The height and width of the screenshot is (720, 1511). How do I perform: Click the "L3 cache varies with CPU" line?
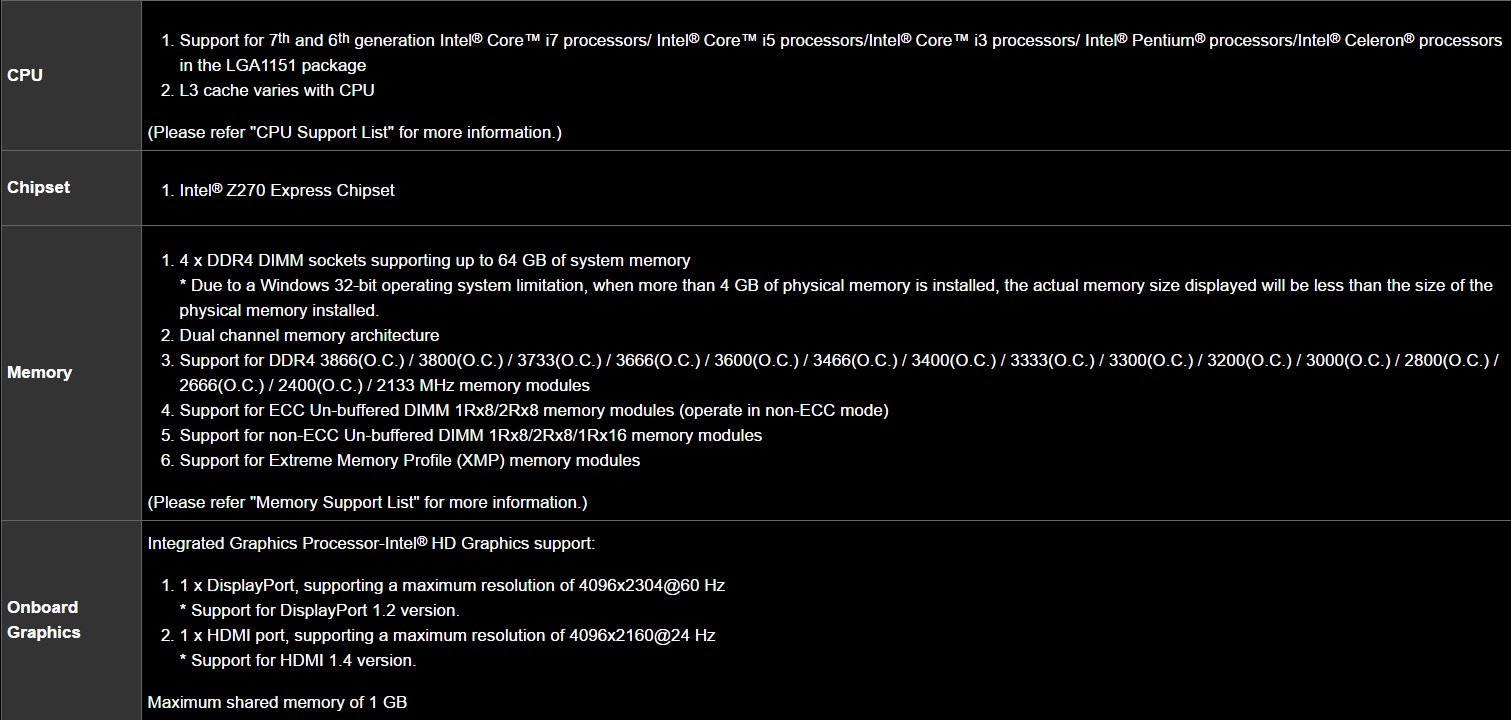point(277,90)
